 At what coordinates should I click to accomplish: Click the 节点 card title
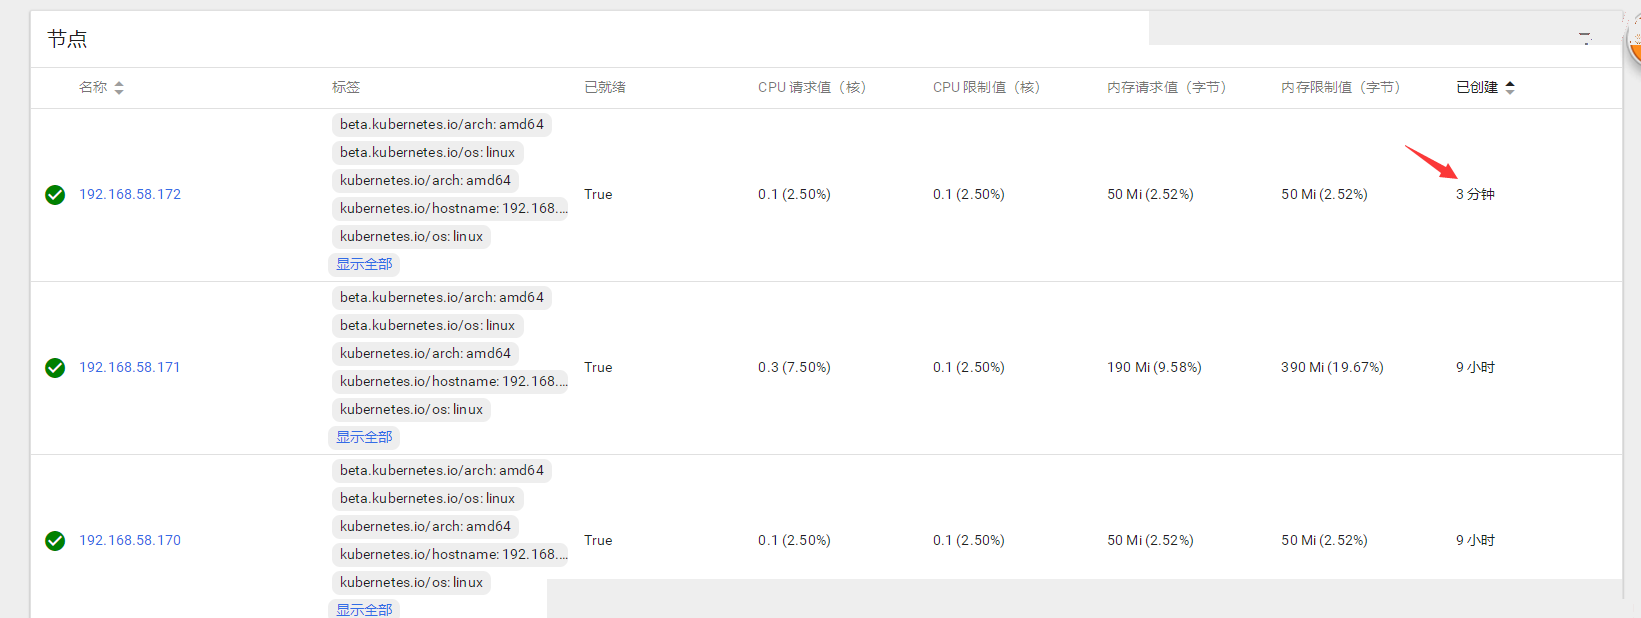(x=67, y=39)
